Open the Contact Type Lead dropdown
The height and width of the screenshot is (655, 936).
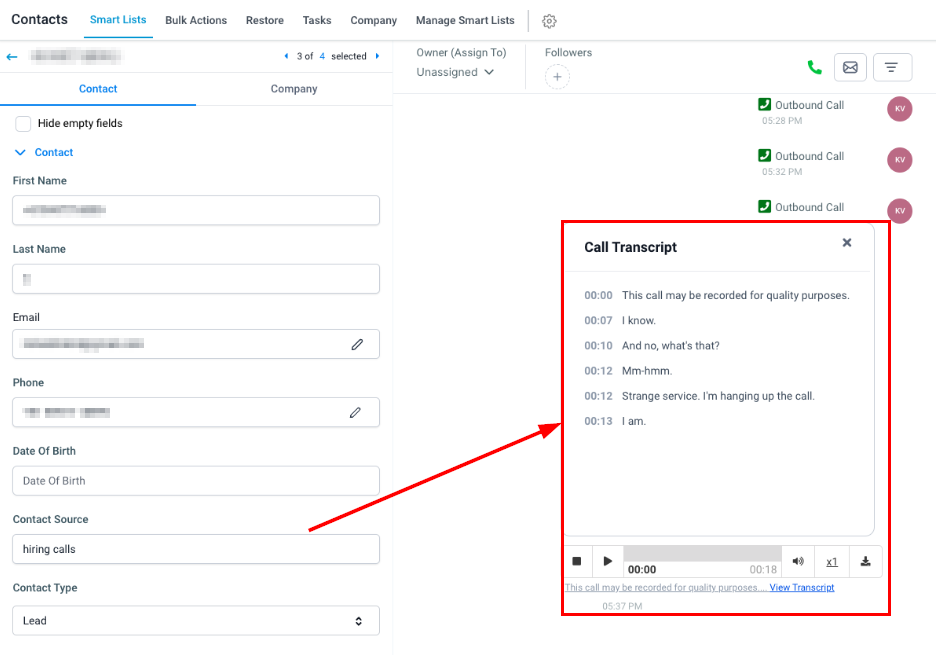[x=196, y=621]
